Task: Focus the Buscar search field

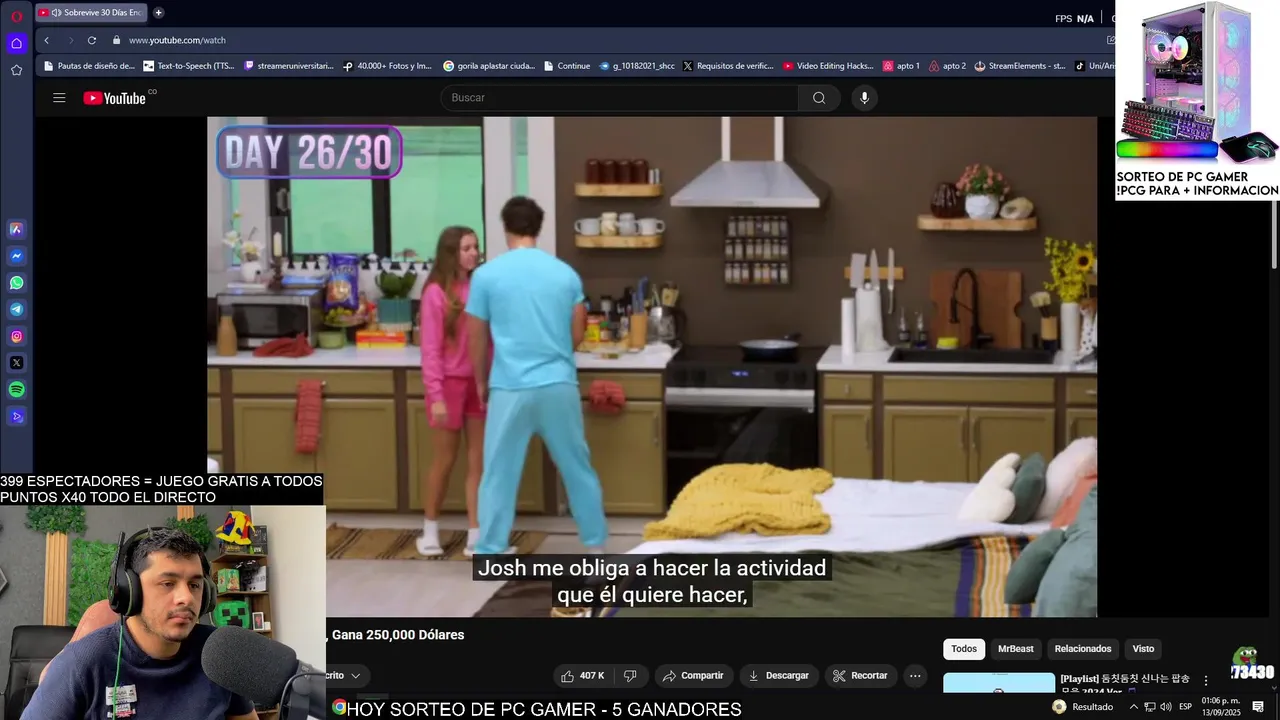Action: pyautogui.click(x=619, y=98)
